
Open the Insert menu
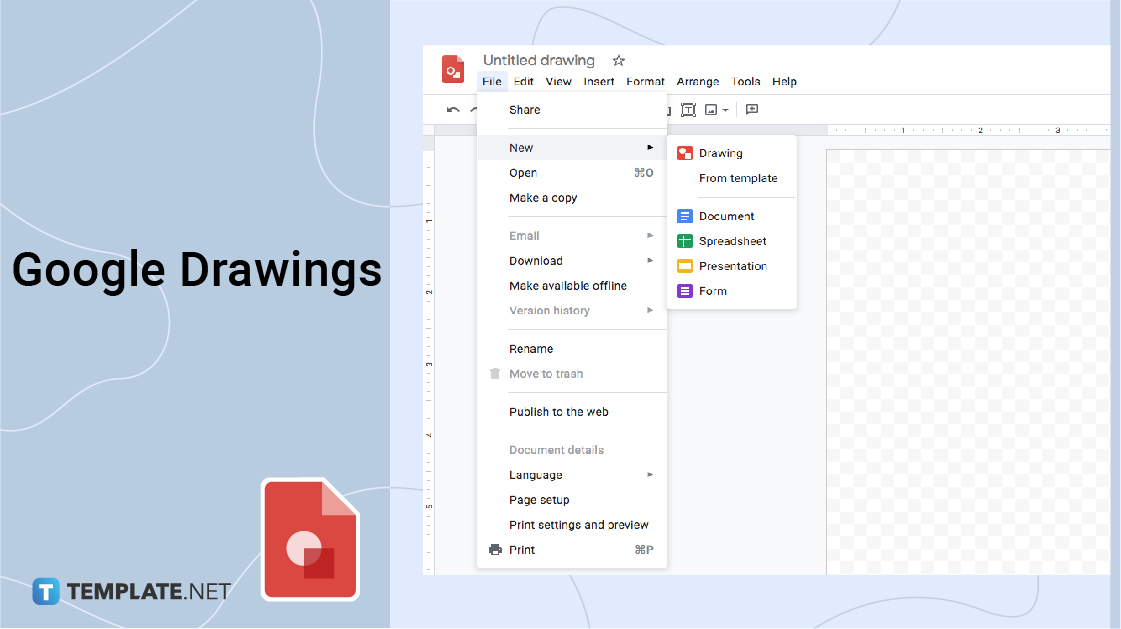point(598,81)
